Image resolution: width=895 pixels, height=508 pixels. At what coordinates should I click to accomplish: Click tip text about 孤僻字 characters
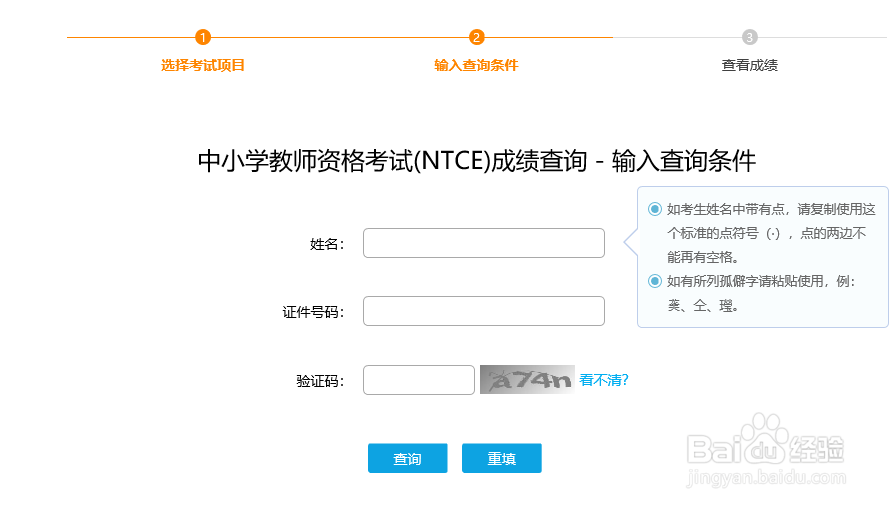click(761, 293)
